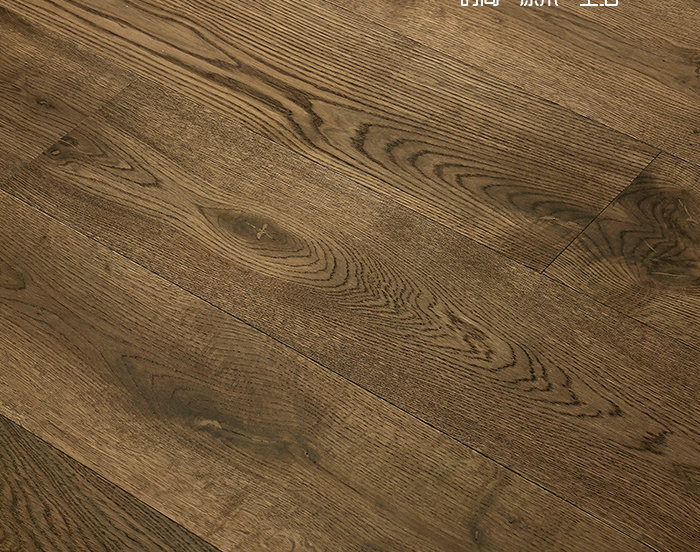Click the light cross mark inside the center knot
Screen dimensions: 700x552
262,231
